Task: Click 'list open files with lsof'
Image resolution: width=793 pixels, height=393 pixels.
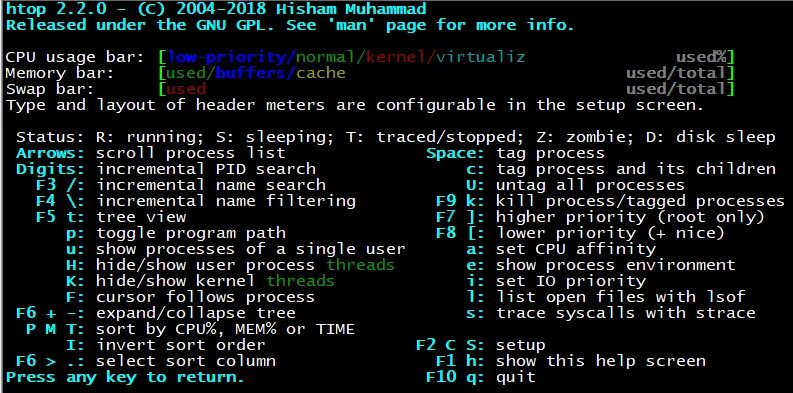Action: pyautogui.click(x=621, y=297)
